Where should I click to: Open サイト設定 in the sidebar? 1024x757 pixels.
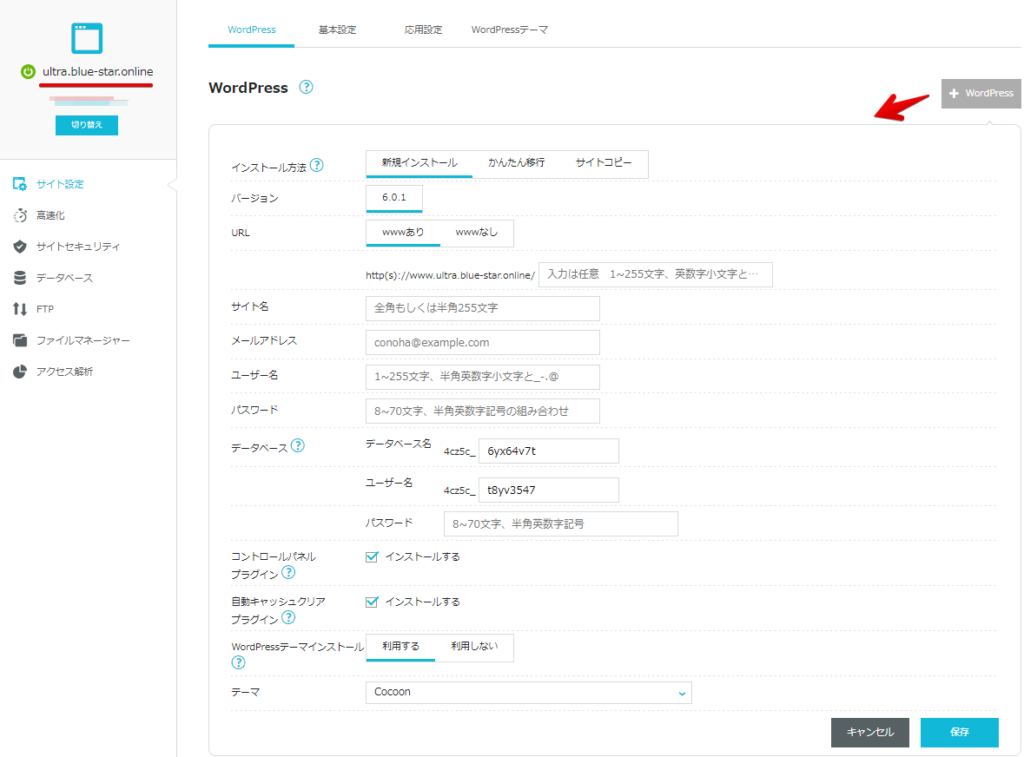(59, 184)
